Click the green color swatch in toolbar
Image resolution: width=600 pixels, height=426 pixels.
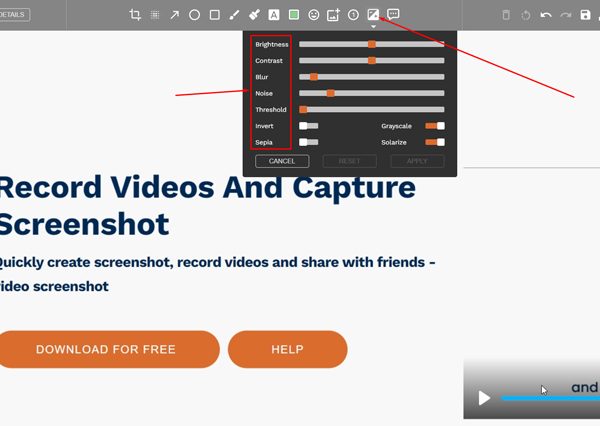point(293,15)
